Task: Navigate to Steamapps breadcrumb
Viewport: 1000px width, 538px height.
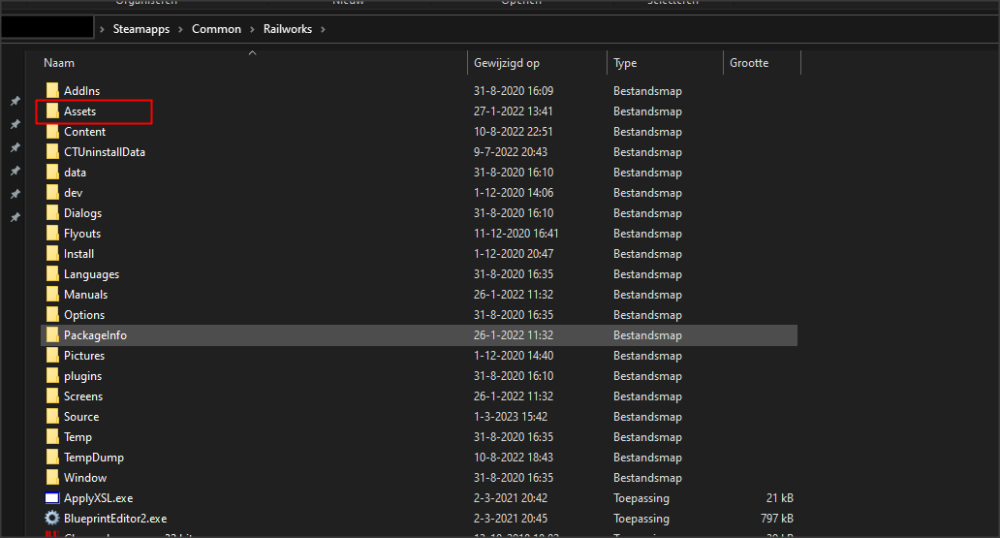Action: pyautogui.click(x=141, y=29)
